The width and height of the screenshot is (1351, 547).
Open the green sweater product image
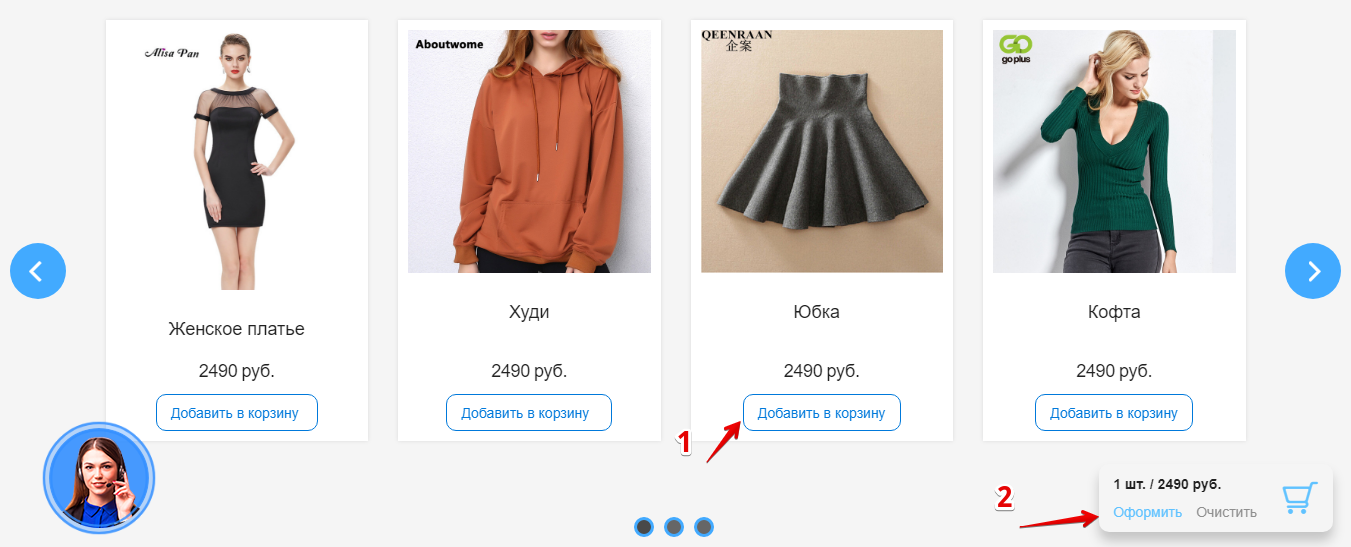coord(1114,151)
